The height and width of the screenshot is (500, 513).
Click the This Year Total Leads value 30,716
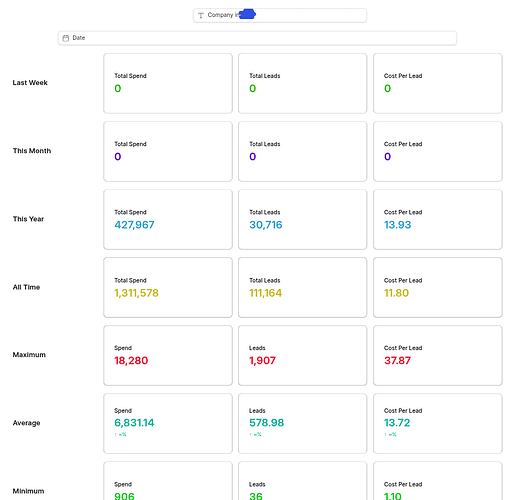(x=266, y=225)
